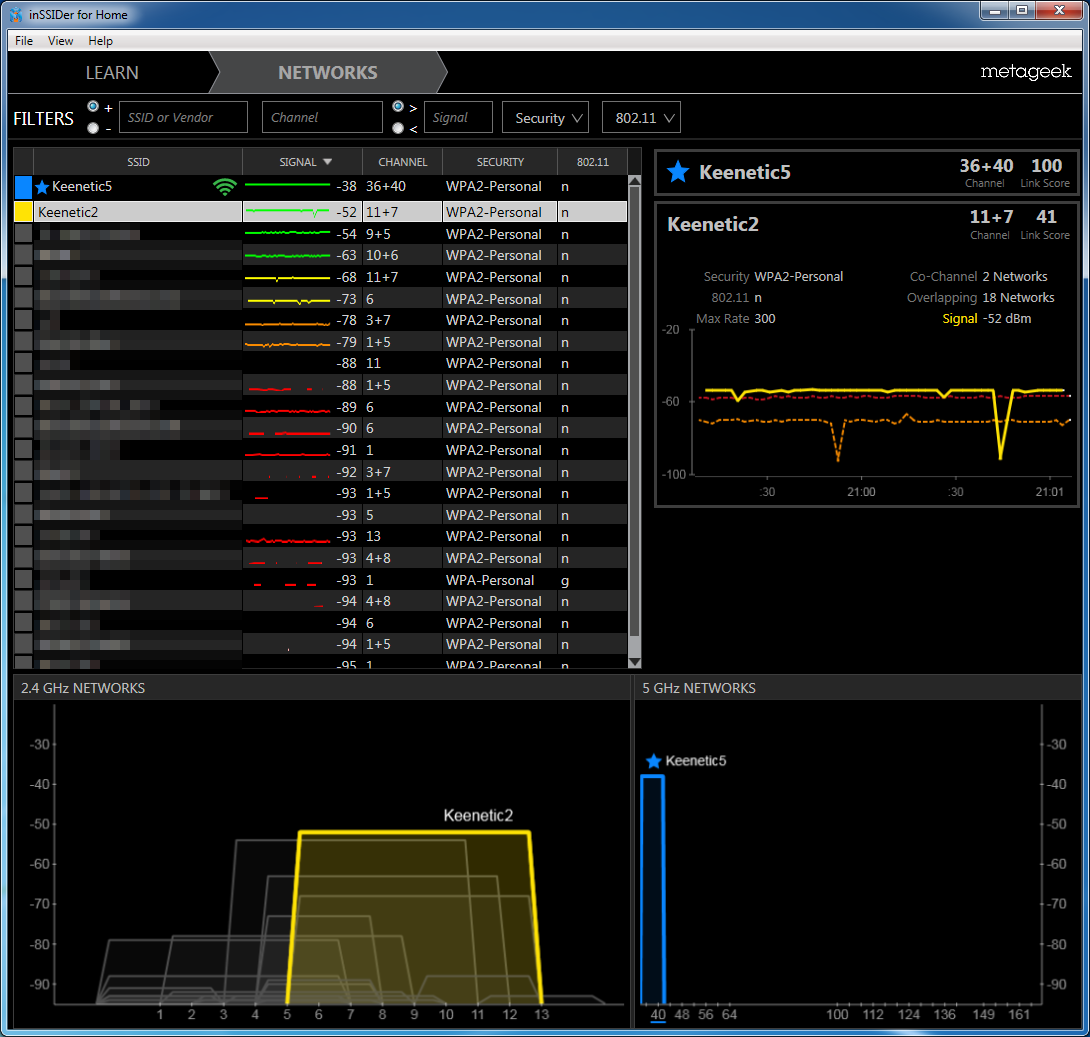Toggle the checkbox on the -63 signal row
Image resolution: width=1090 pixels, height=1037 pixels.
24,255
